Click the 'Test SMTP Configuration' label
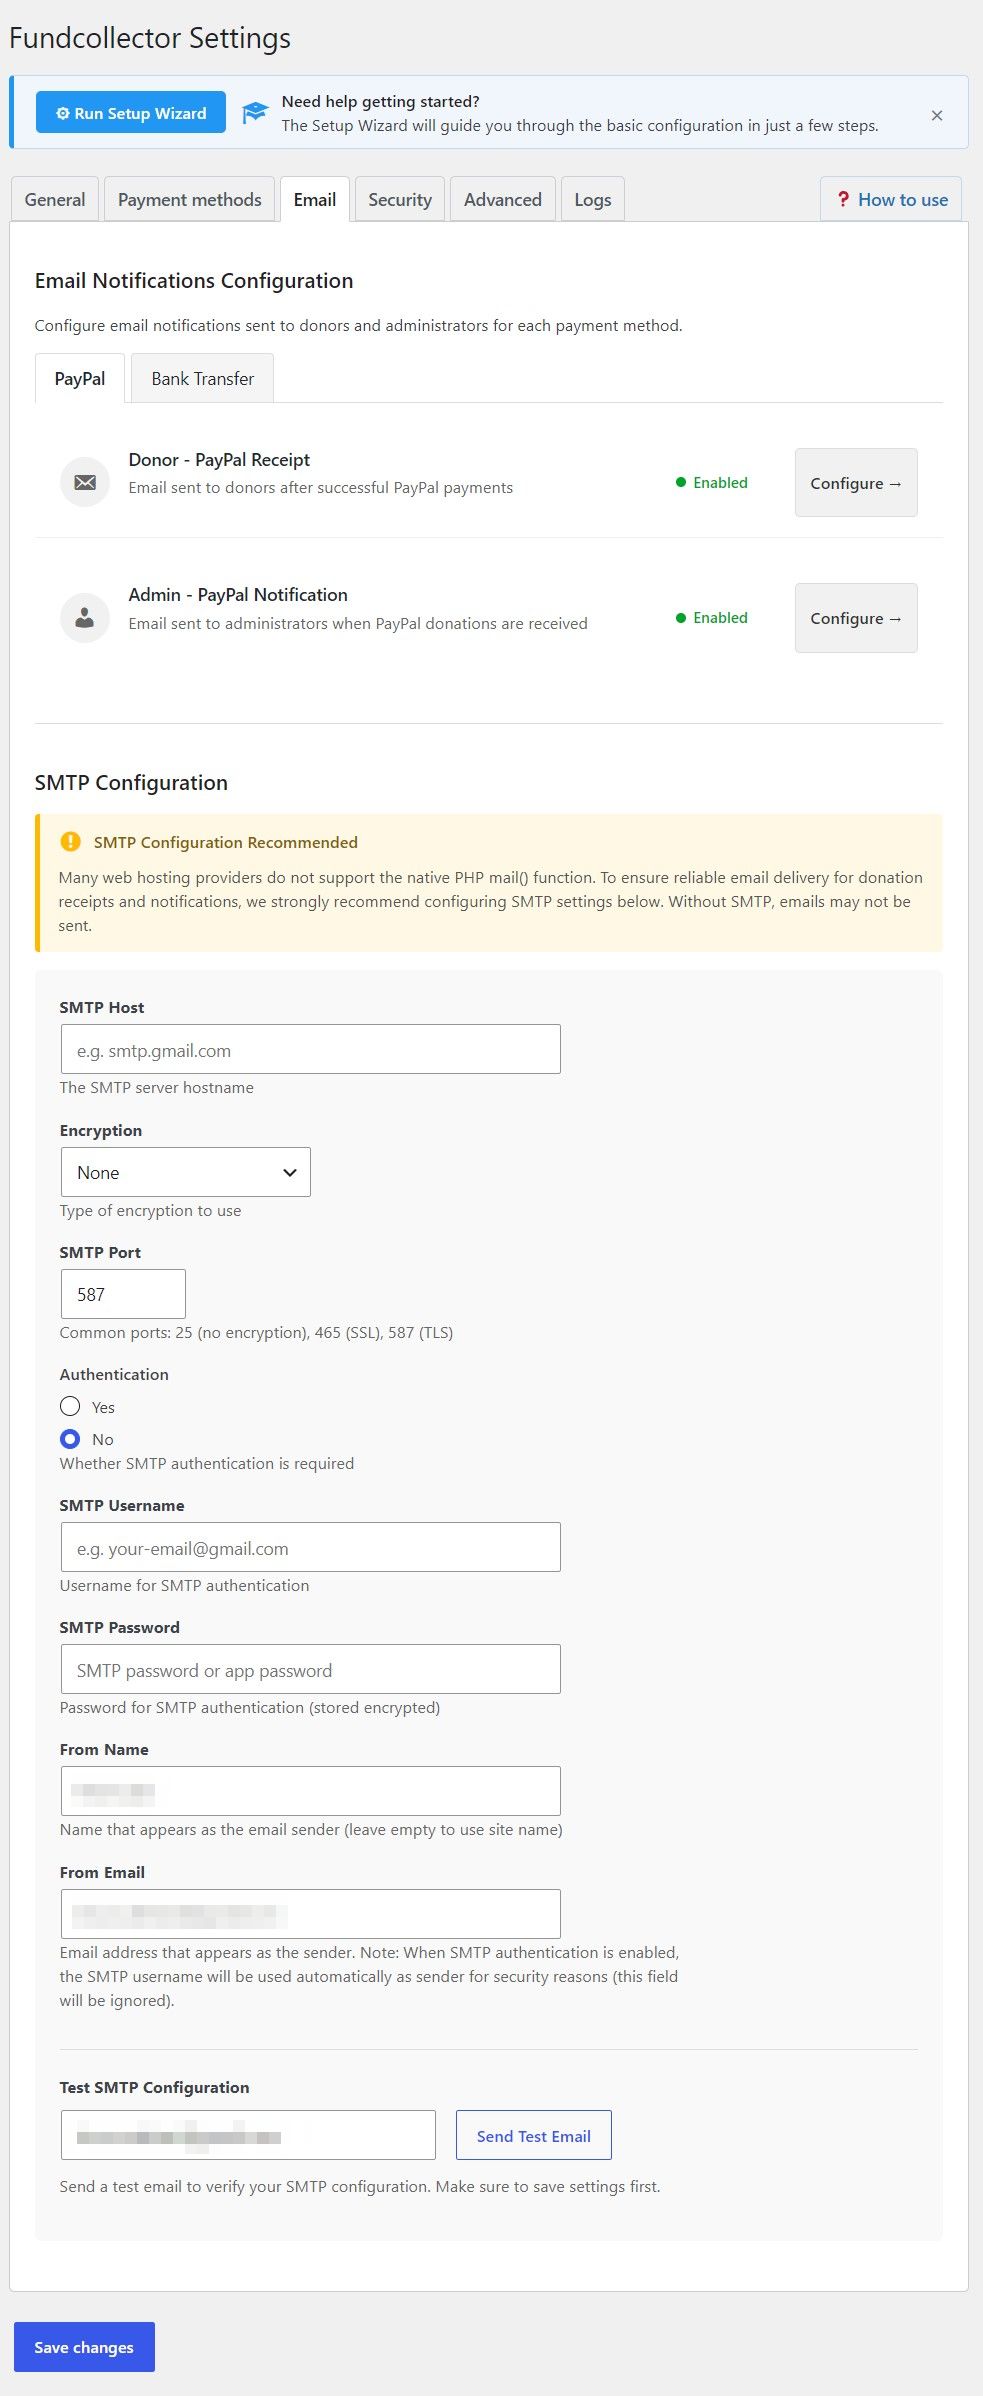983x2396 pixels. coord(154,2087)
